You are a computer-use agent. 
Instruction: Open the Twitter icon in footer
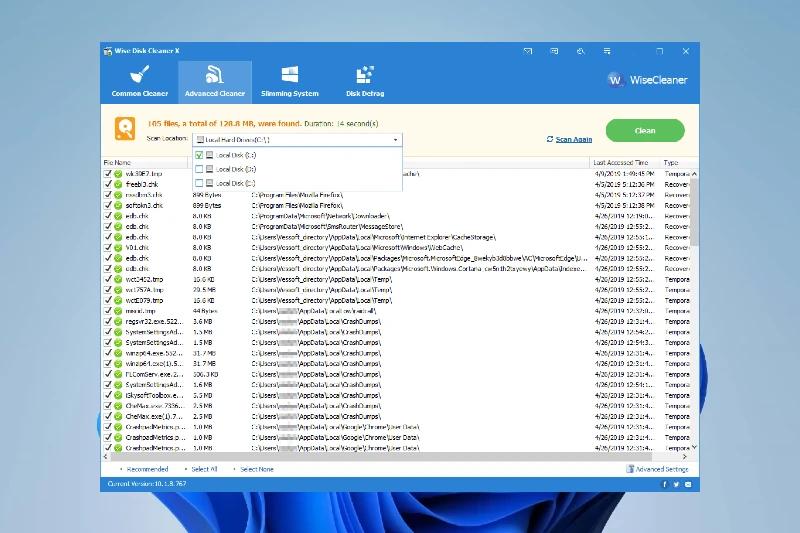(x=676, y=484)
